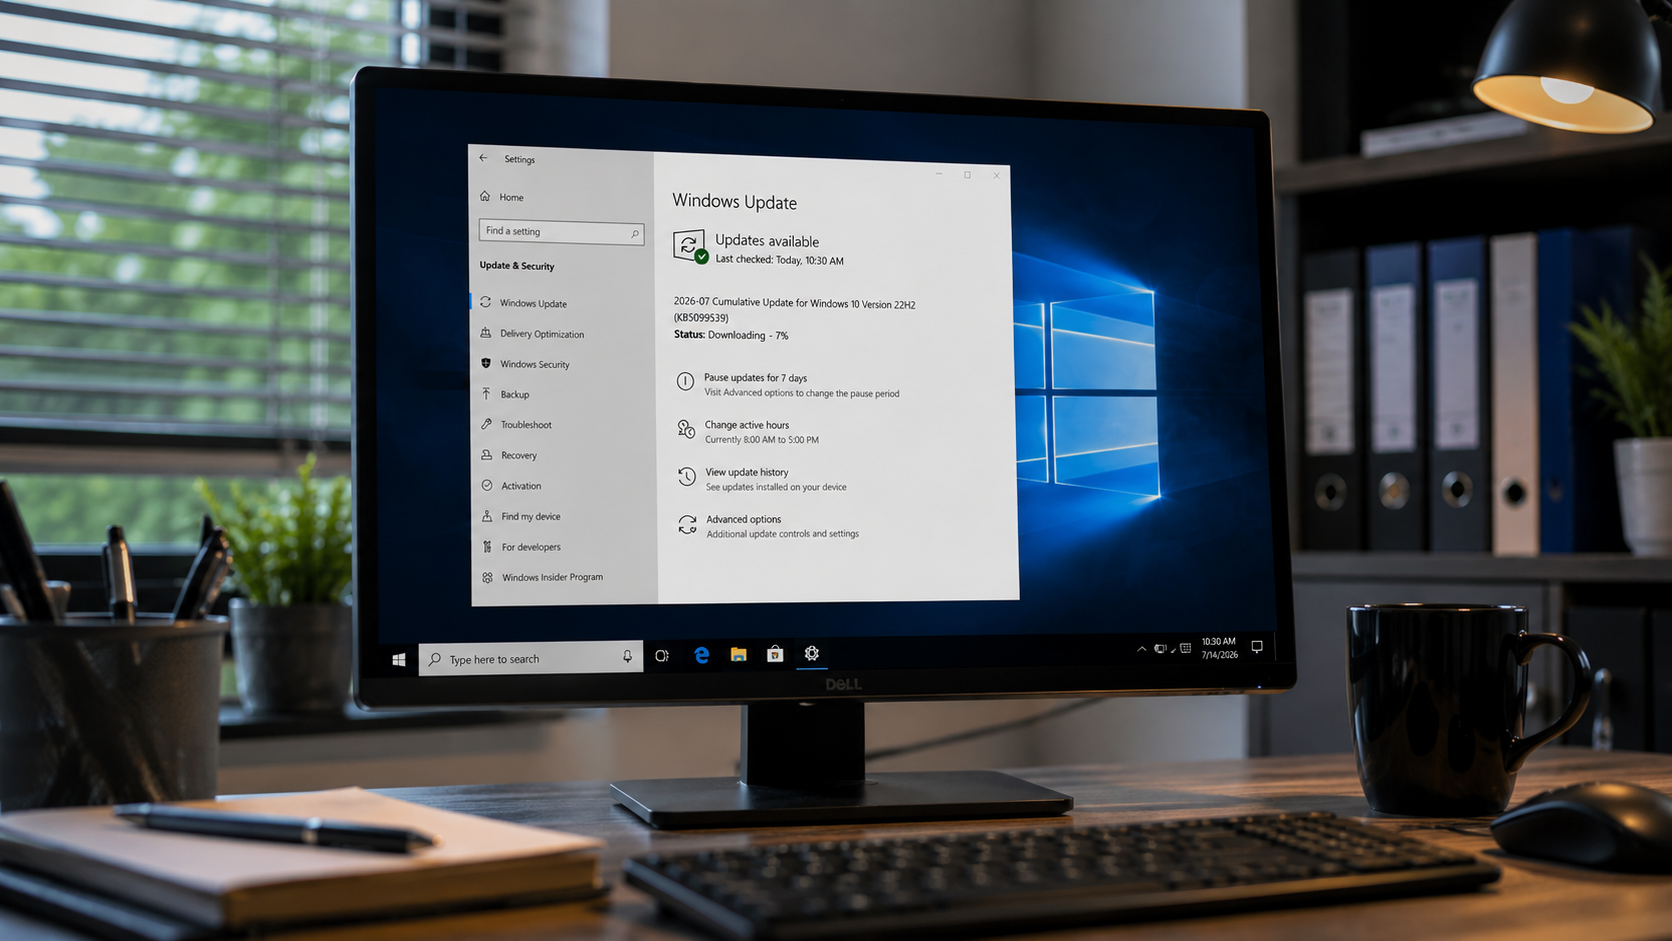
Task: Select the Recovery icon in sidebar
Action: point(487,455)
